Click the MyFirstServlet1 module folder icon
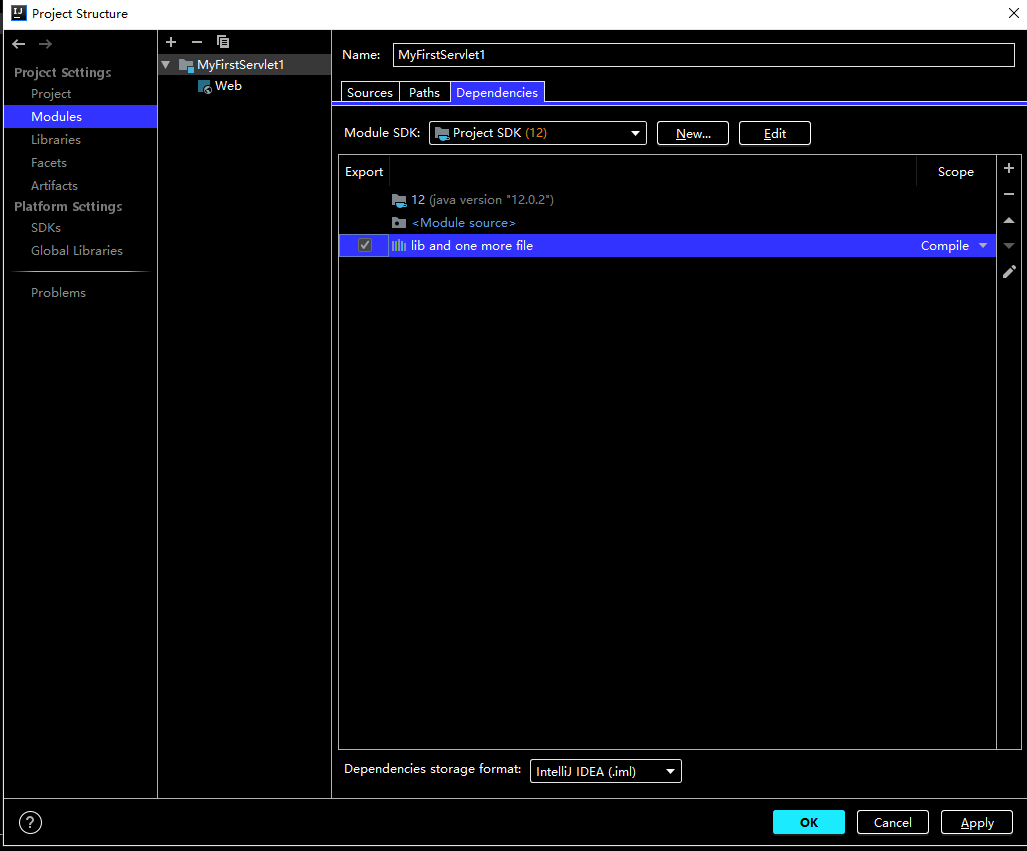The image size is (1027, 851). 186,65
